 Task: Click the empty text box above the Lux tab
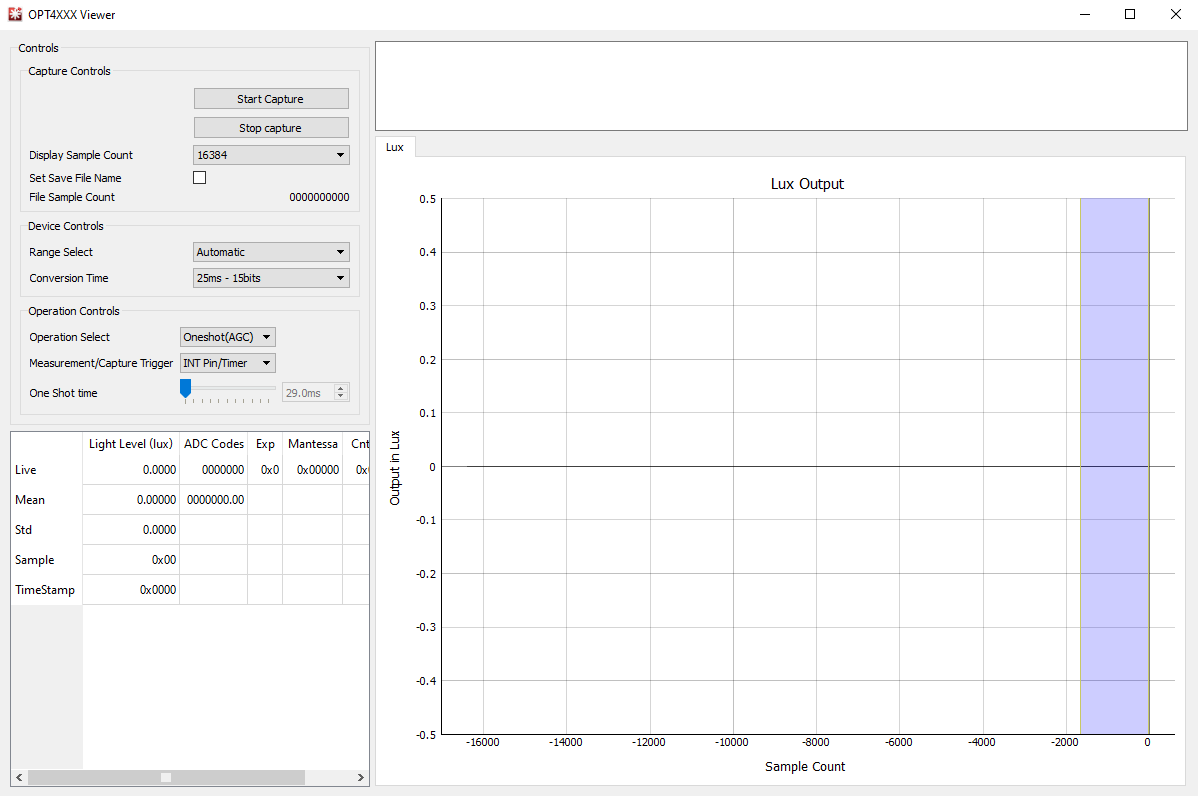[x=780, y=85]
